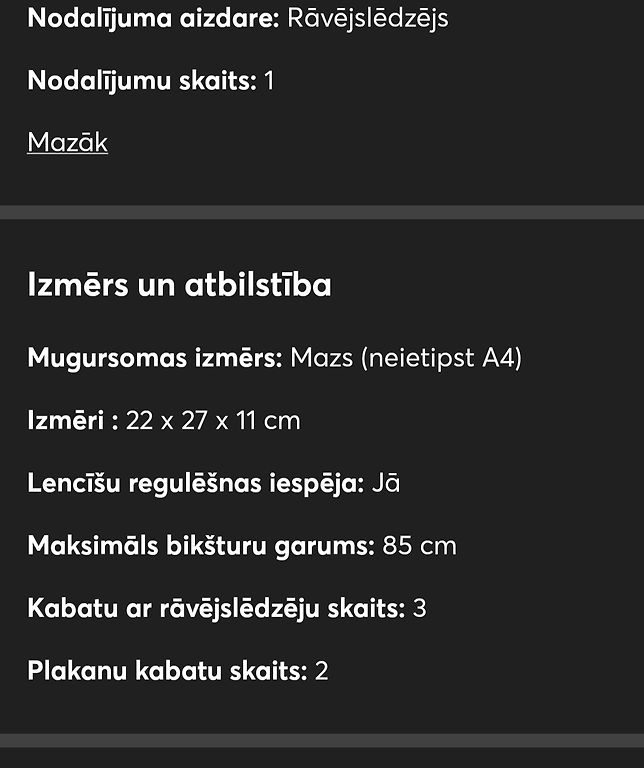The image size is (644, 768).
Task: Click the Mugursomas izmērs label
Action: pyautogui.click(x=155, y=358)
